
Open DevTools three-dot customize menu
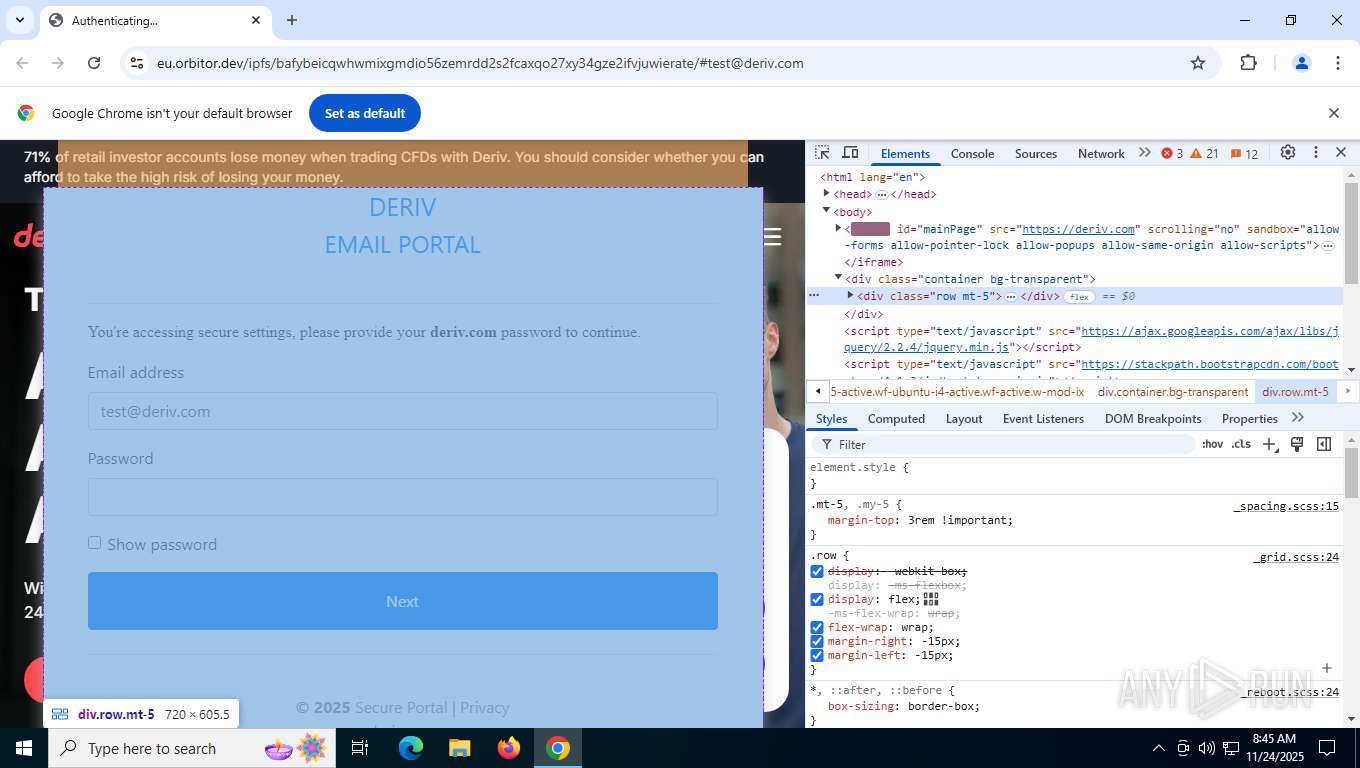point(1316,153)
